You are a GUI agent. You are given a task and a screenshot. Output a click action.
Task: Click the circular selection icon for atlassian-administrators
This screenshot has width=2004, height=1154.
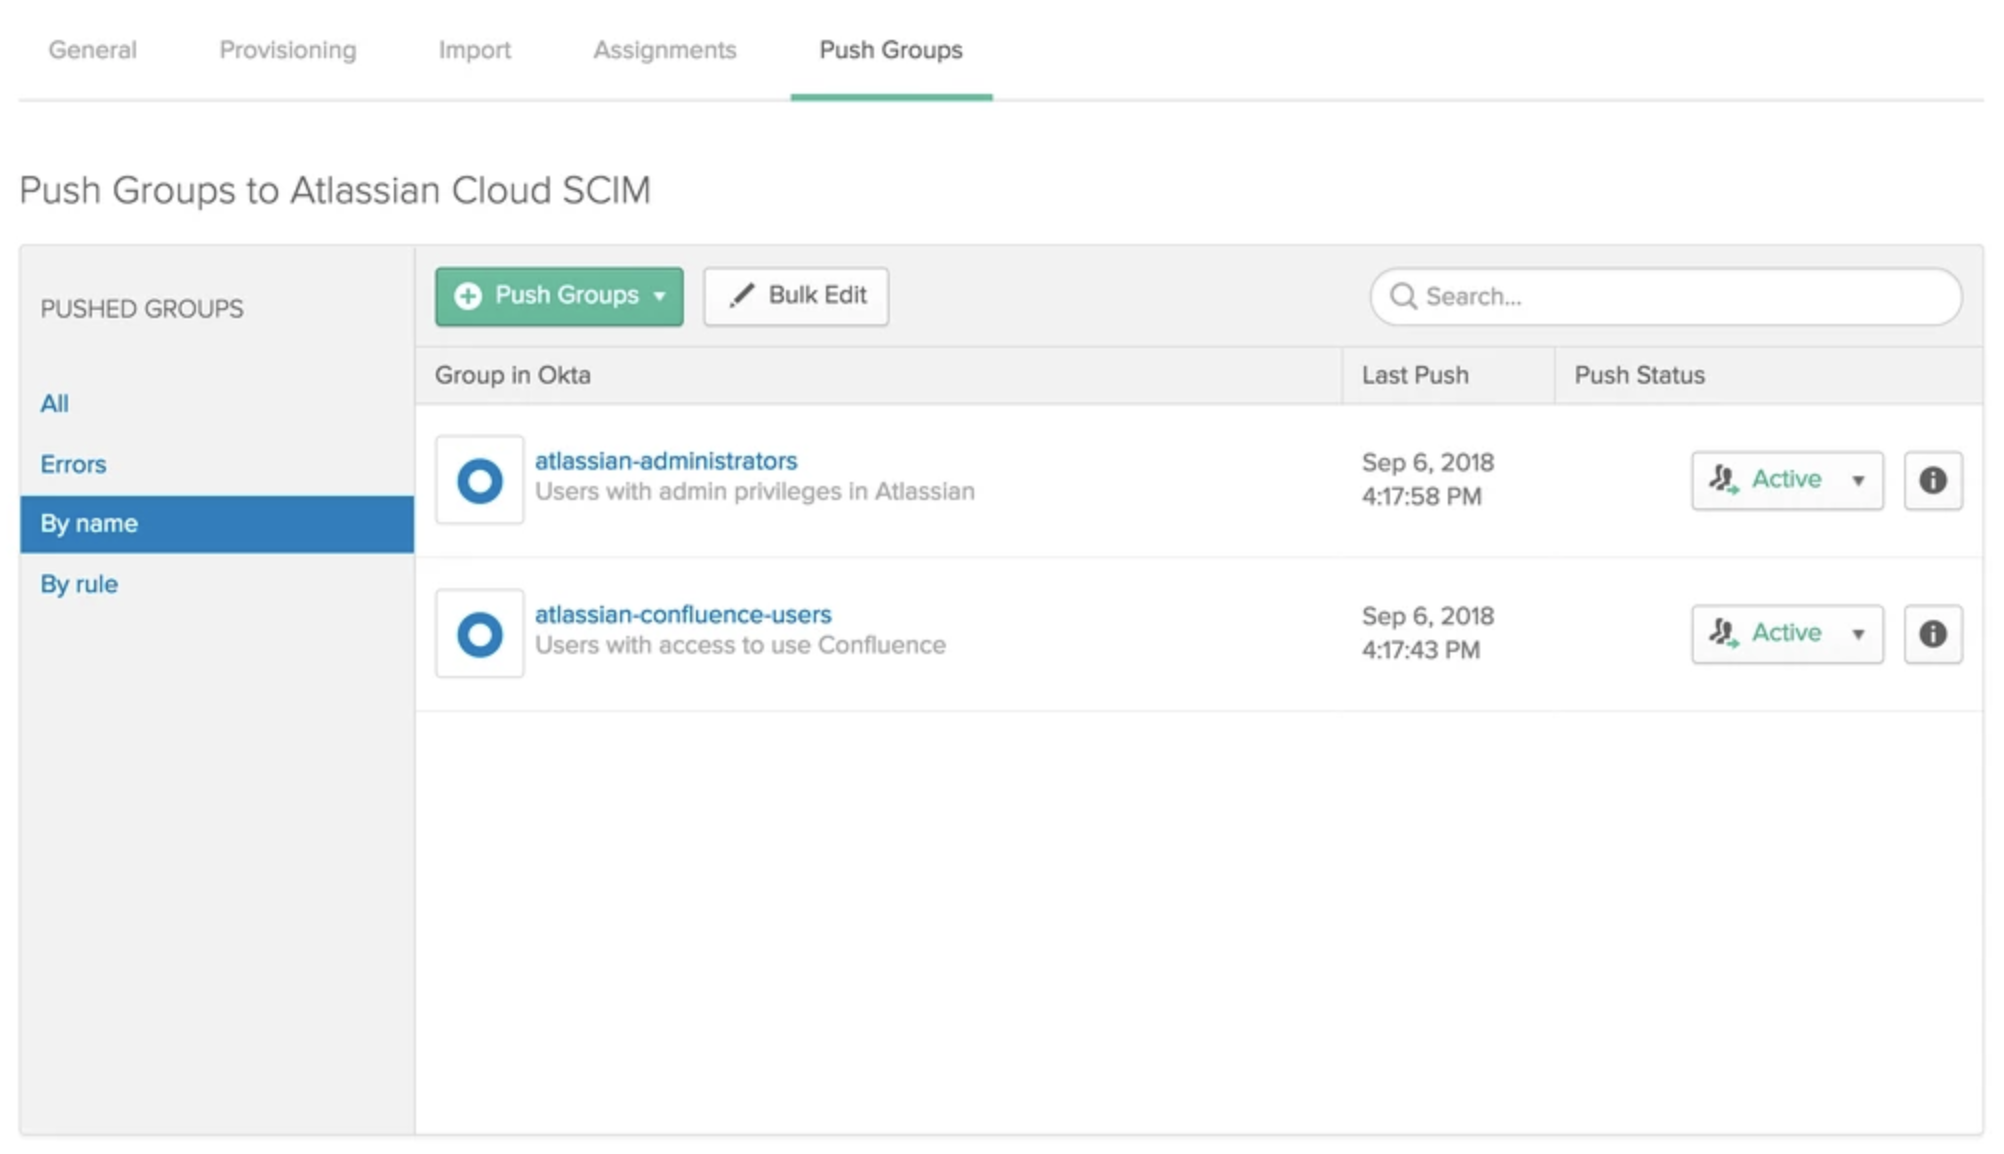point(480,478)
